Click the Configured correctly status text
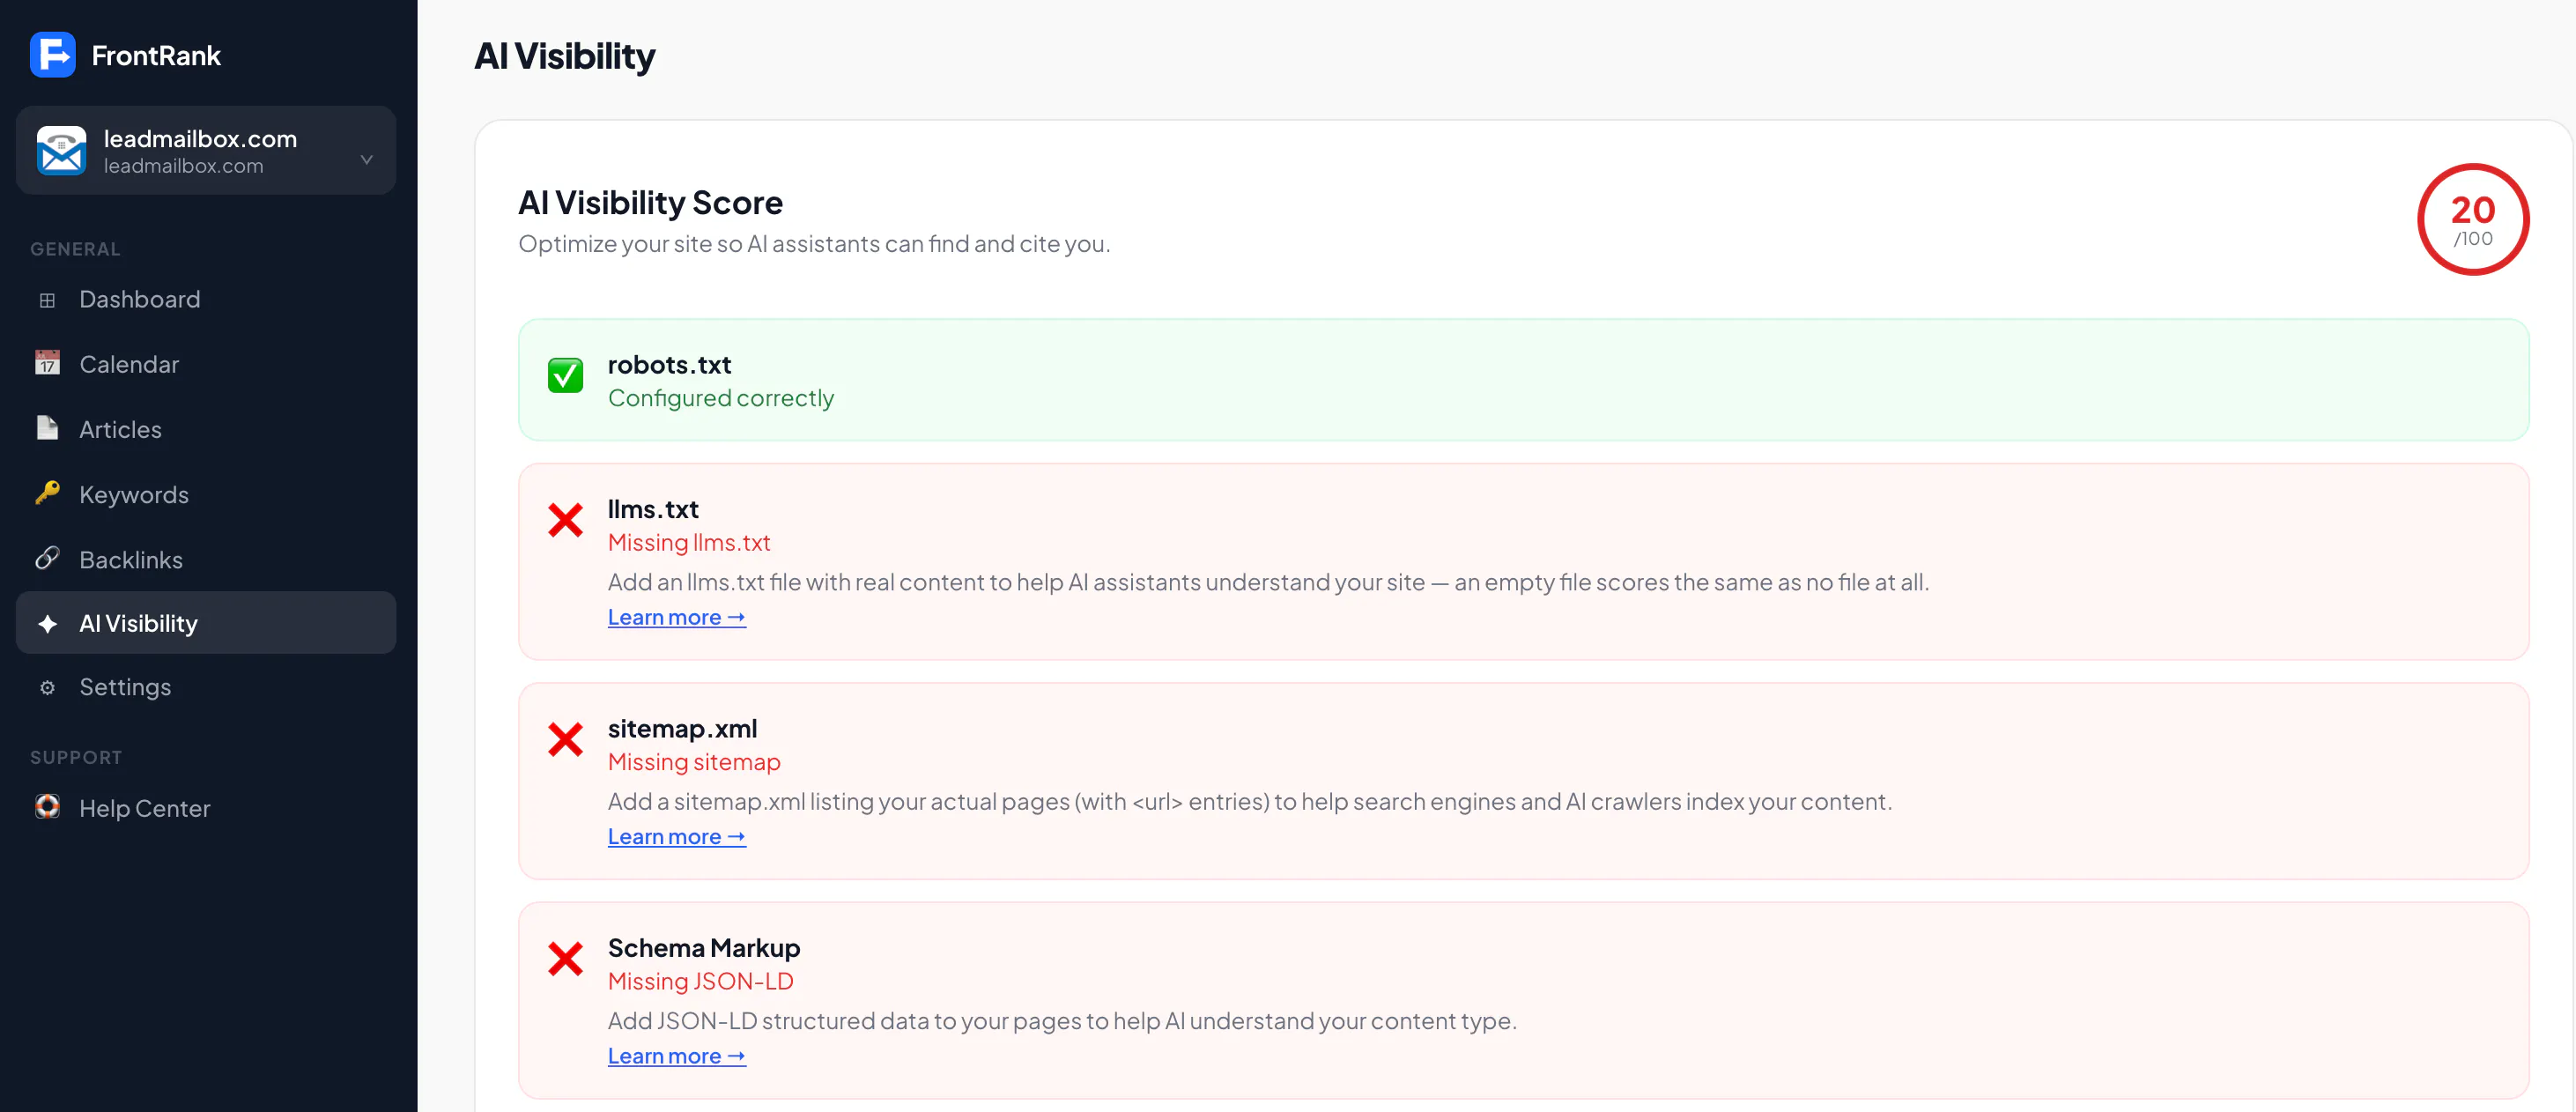 point(721,398)
